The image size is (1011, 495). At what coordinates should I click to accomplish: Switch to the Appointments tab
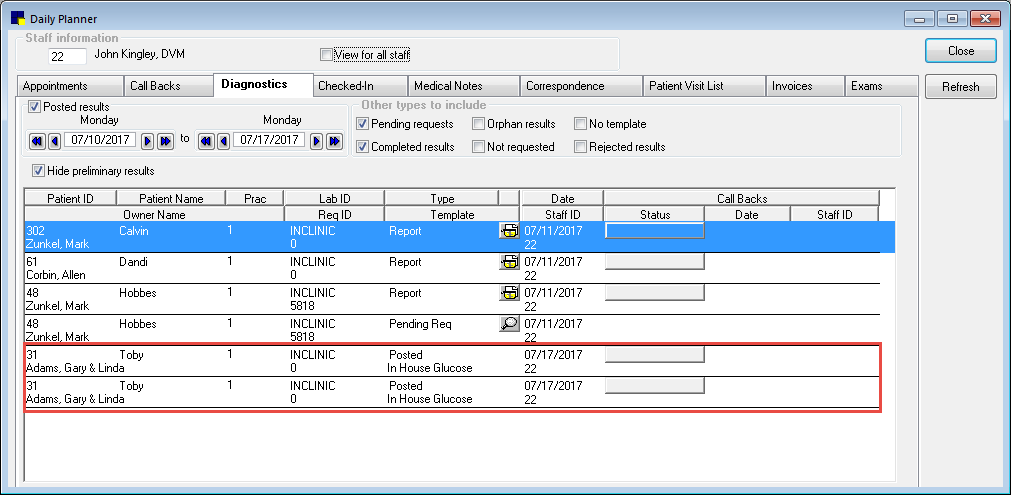(x=56, y=86)
